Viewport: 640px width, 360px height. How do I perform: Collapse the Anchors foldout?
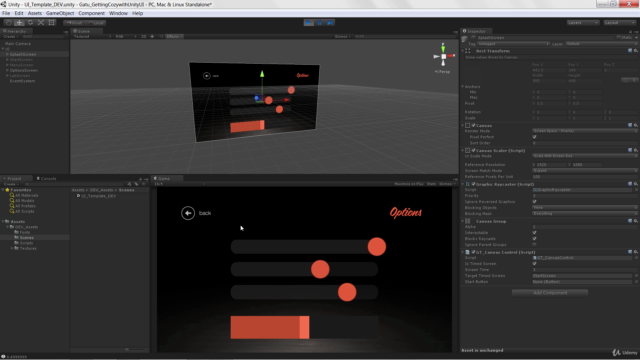(x=463, y=87)
